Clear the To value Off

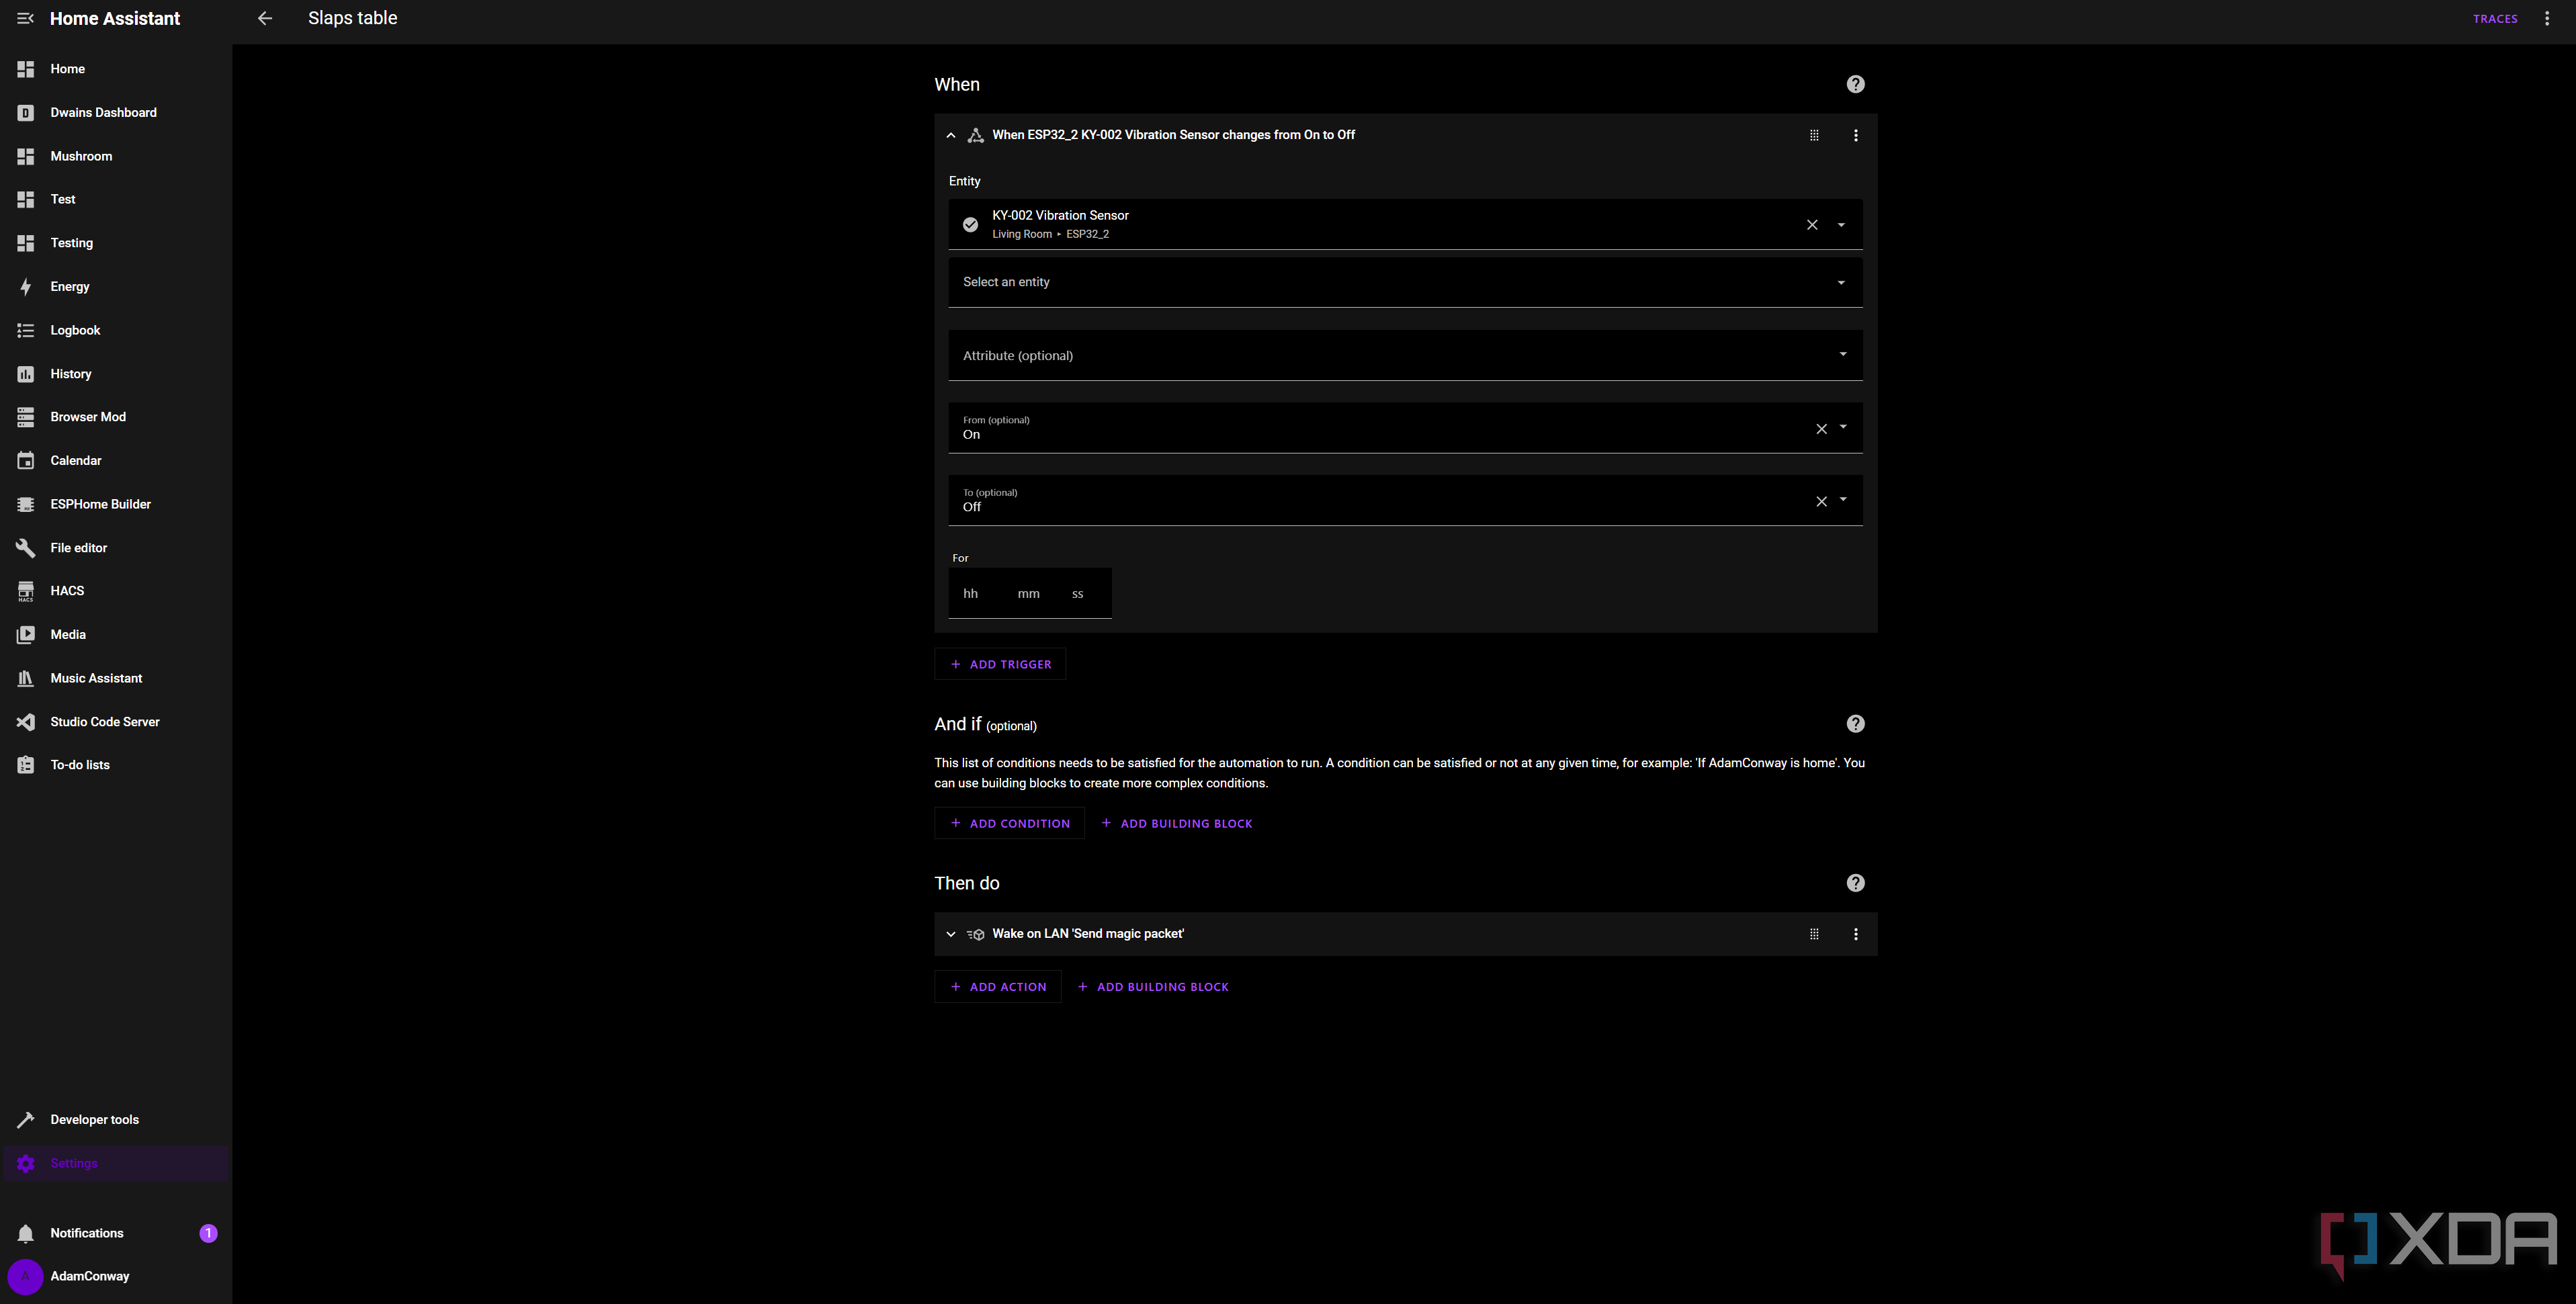click(1821, 502)
